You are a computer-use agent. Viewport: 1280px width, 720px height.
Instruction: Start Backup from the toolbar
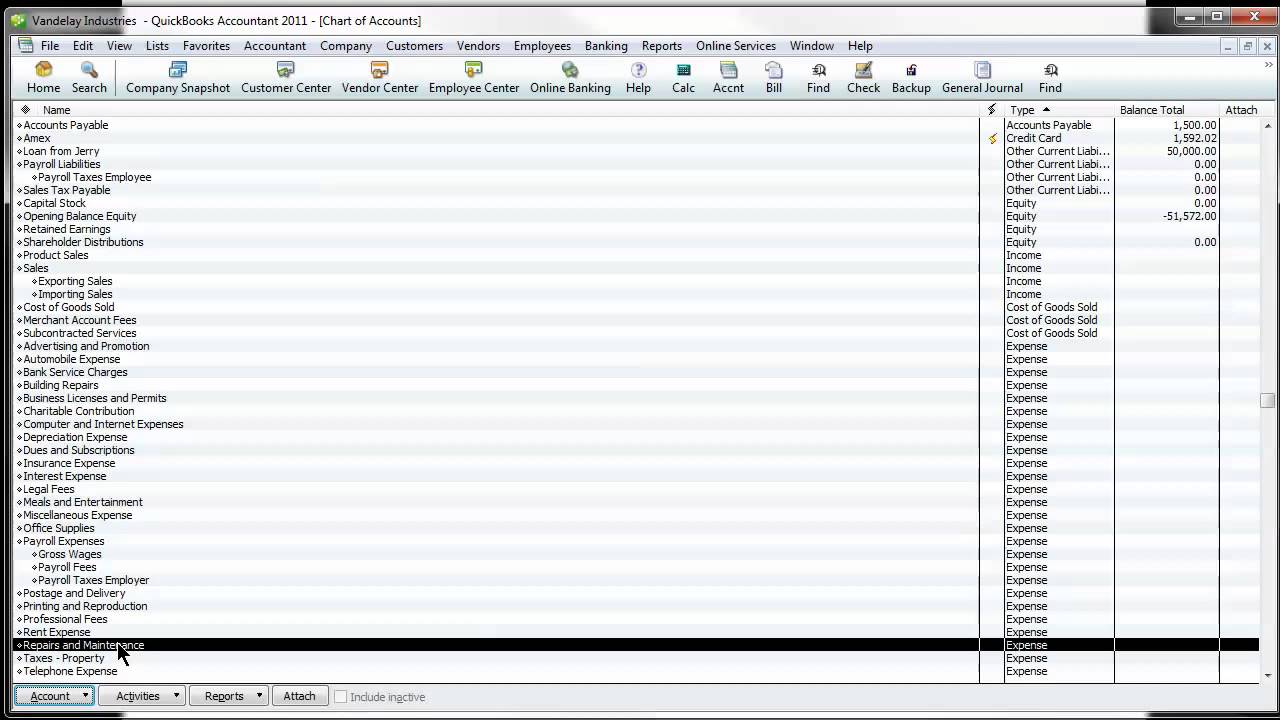911,78
